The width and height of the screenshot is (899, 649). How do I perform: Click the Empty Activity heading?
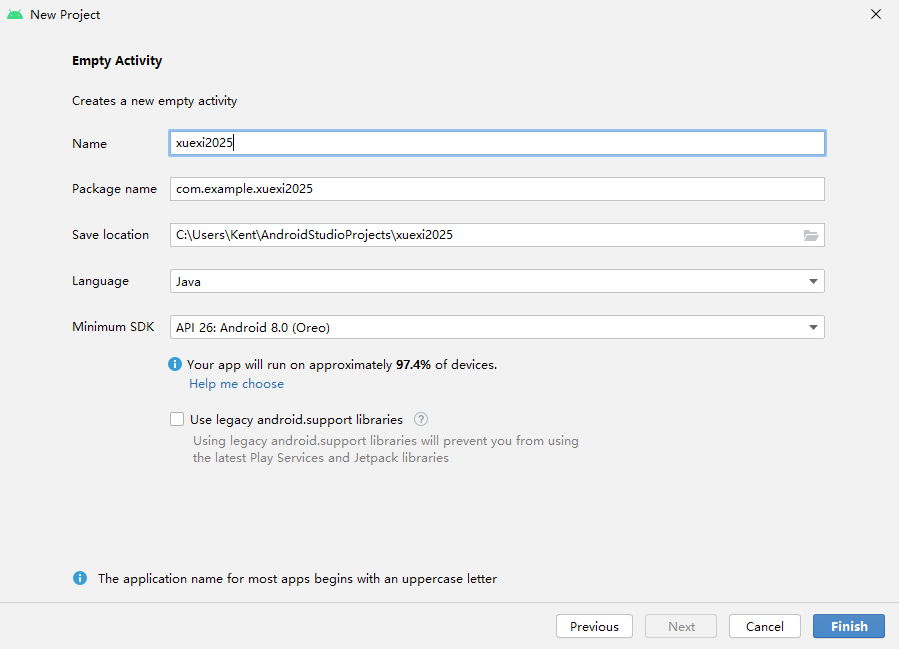(x=117, y=61)
